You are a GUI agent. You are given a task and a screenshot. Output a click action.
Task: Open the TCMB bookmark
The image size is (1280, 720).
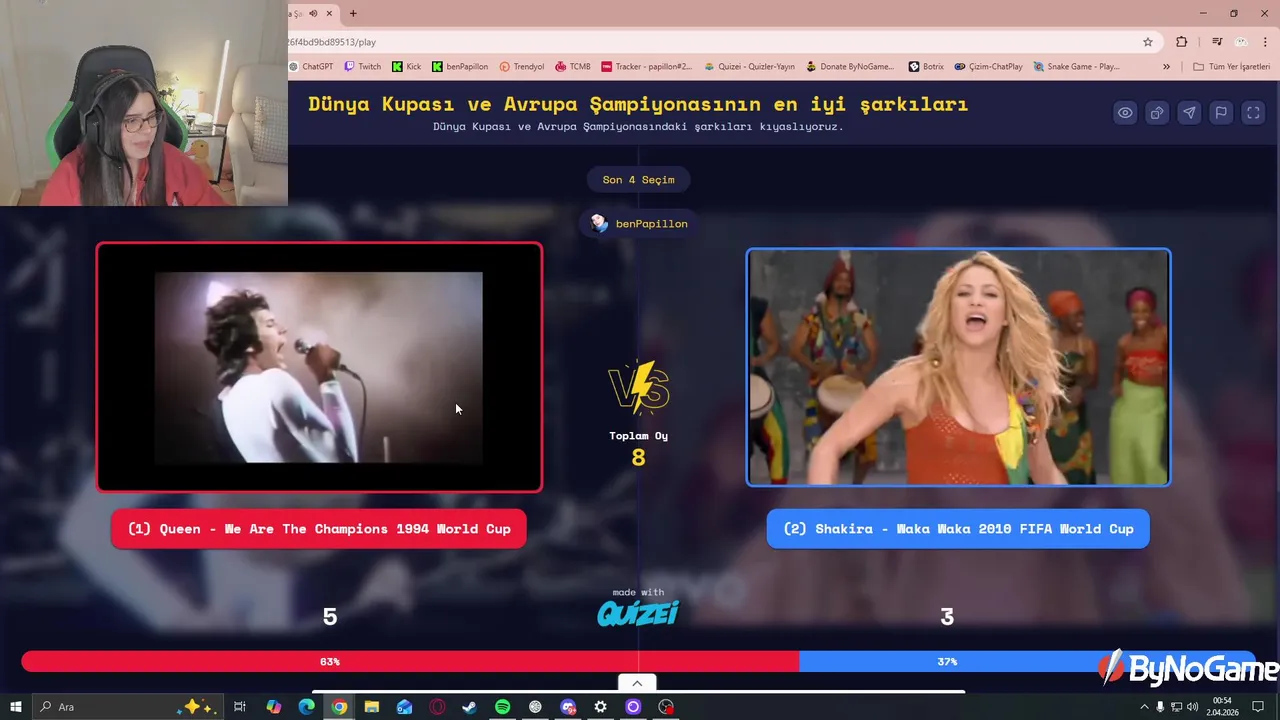(x=573, y=67)
